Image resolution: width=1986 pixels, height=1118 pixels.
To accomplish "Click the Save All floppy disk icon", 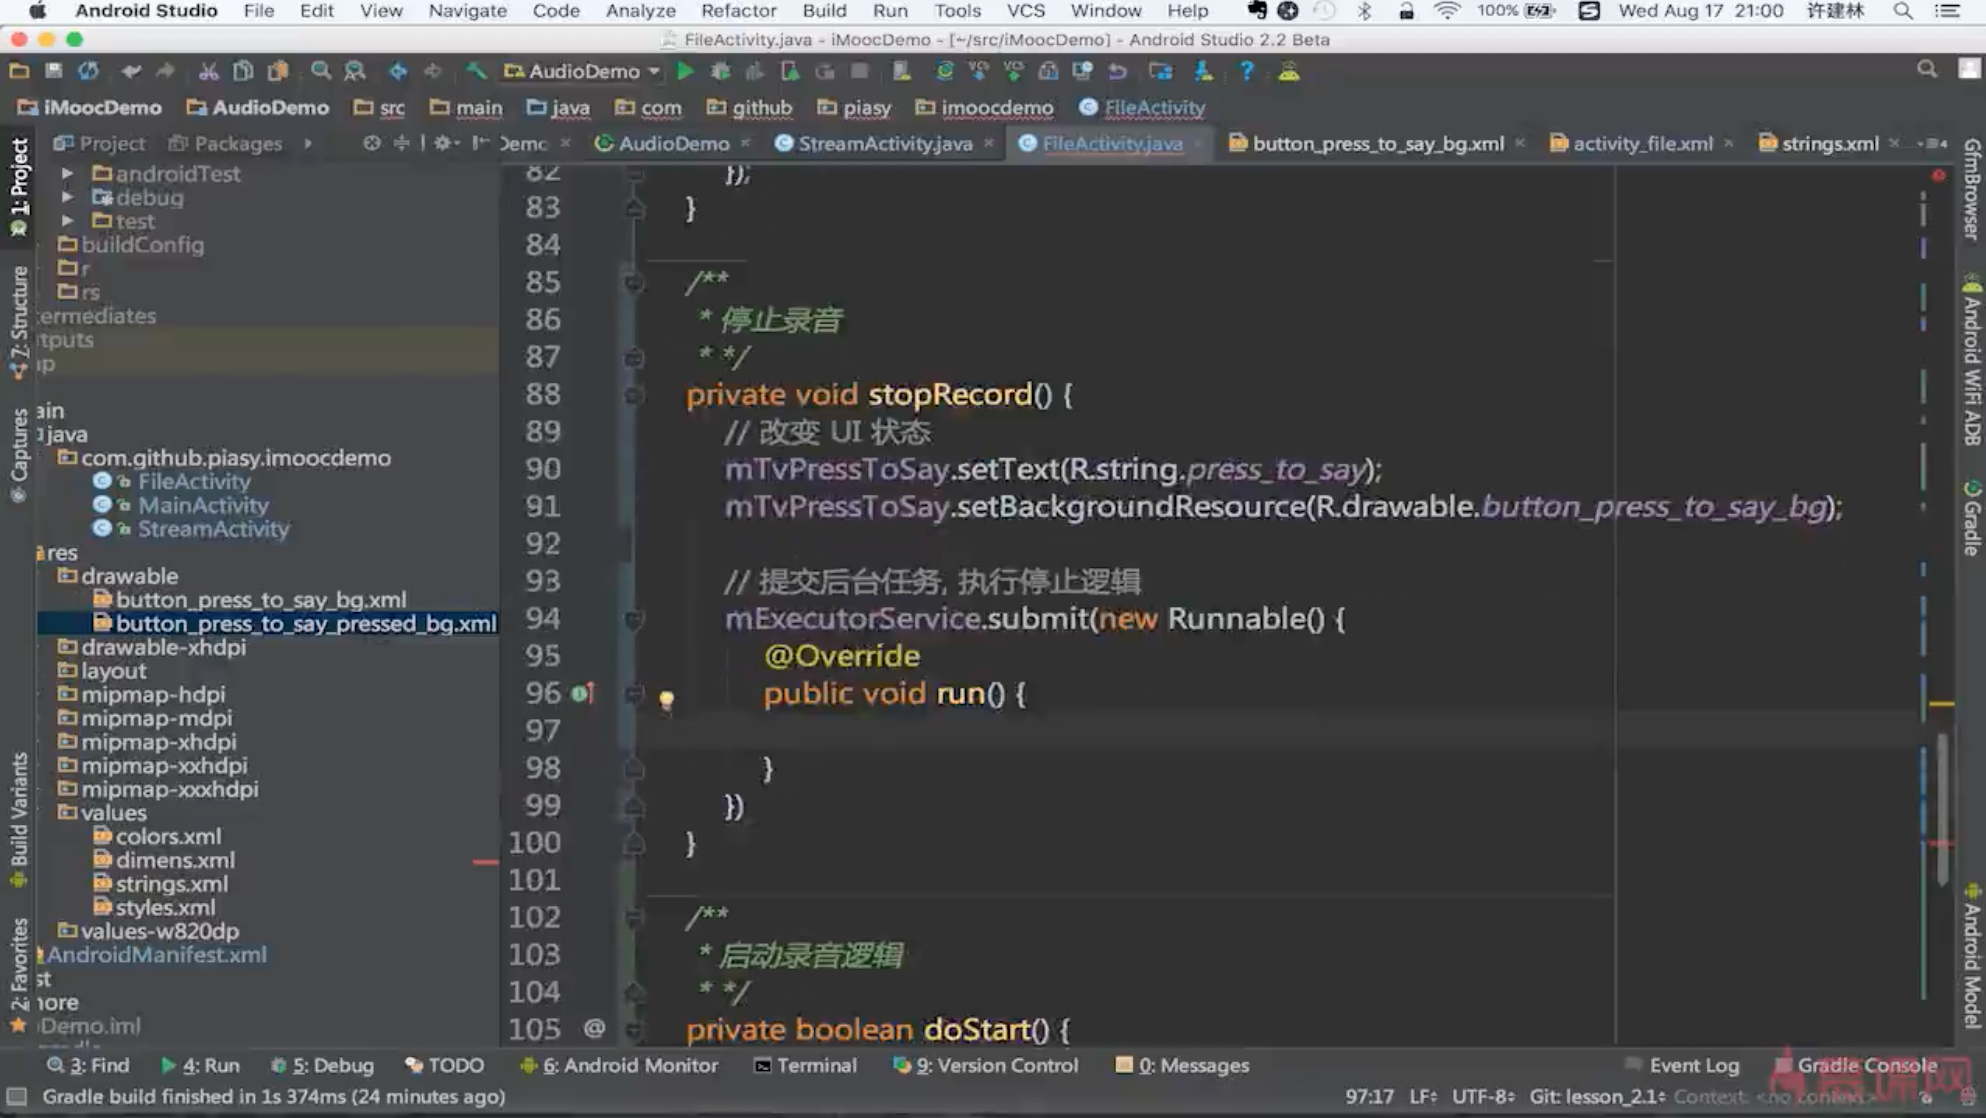I will tap(54, 71).
